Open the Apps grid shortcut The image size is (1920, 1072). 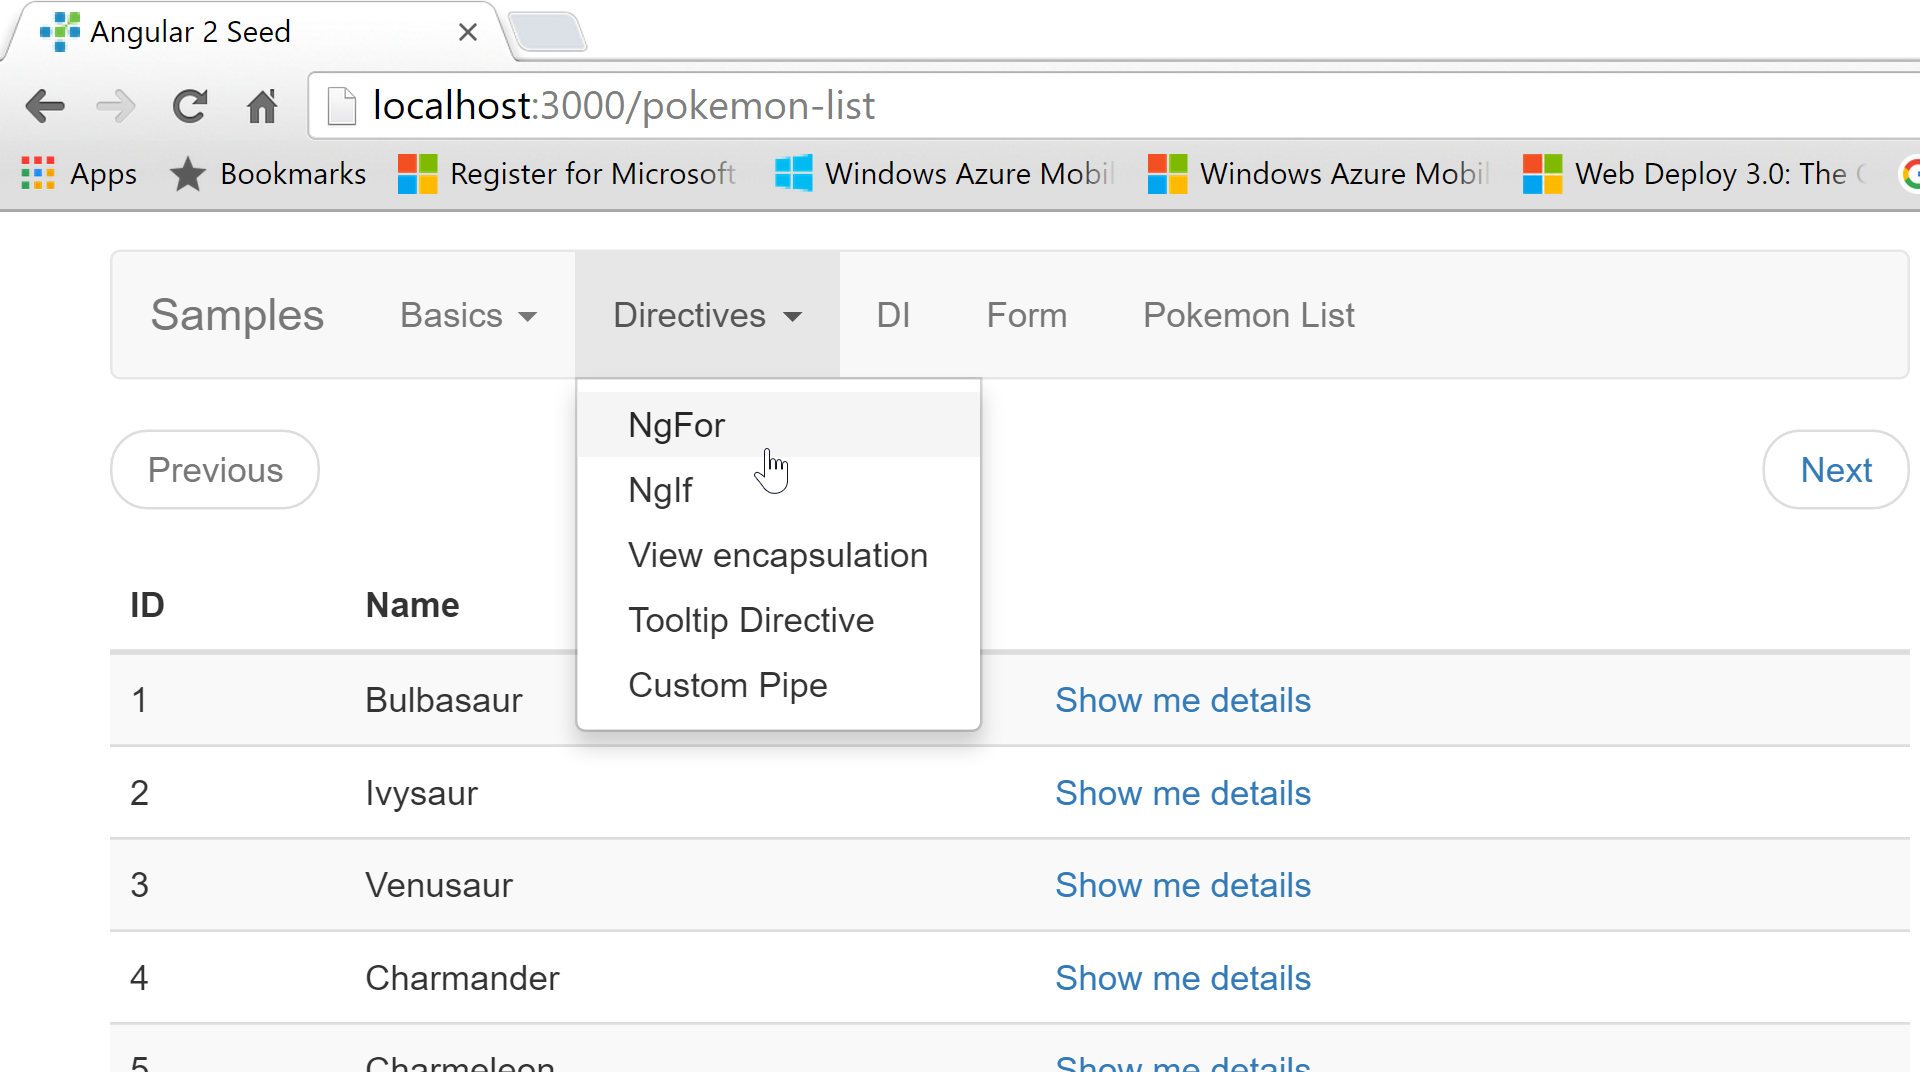(78, 174)
